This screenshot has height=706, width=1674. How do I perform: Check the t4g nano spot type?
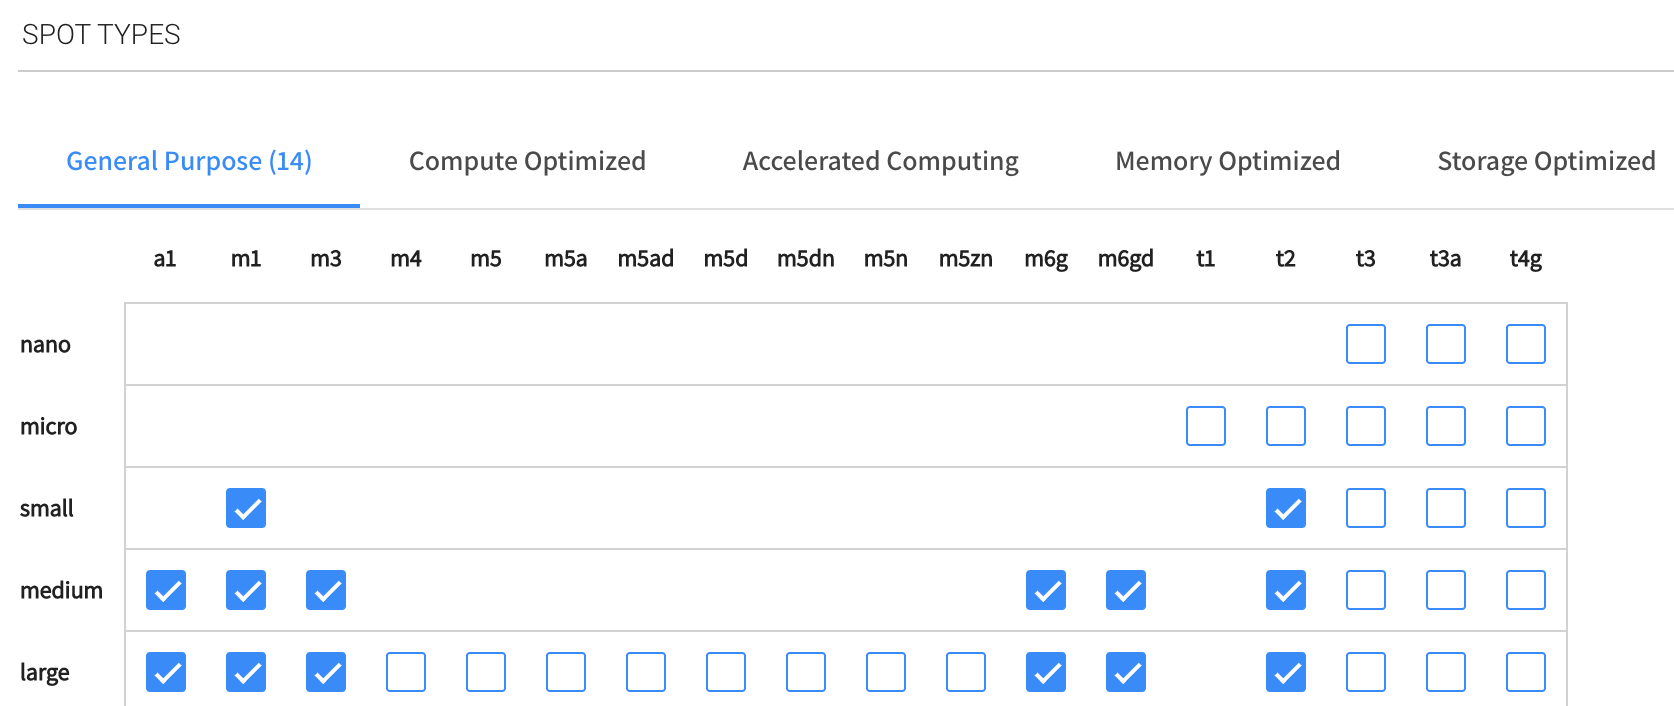pos(1526,344)
